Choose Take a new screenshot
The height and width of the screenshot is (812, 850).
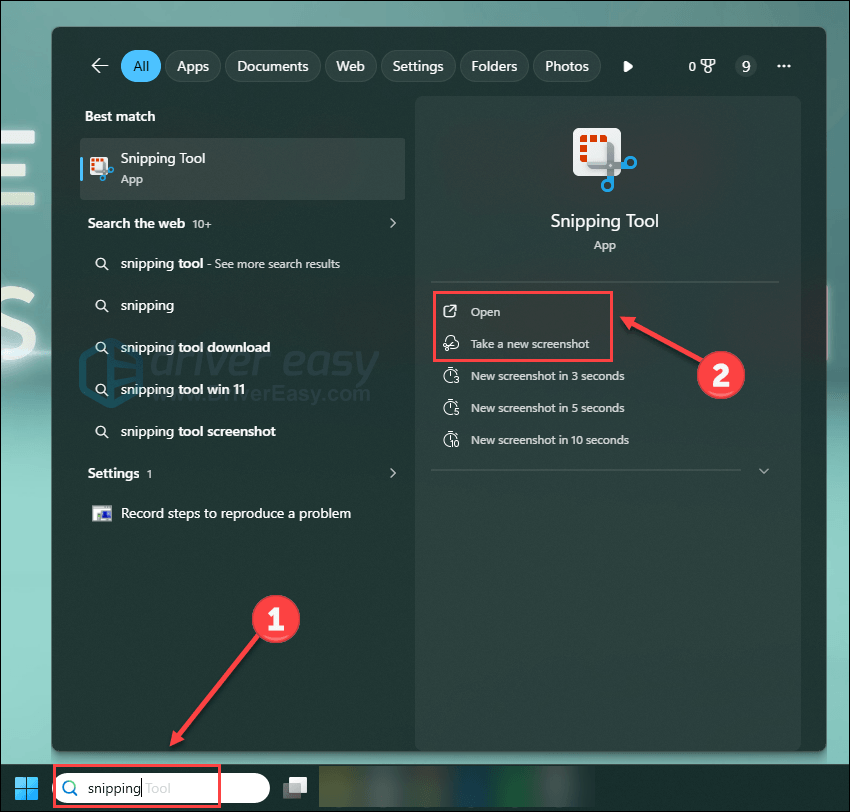530,344
